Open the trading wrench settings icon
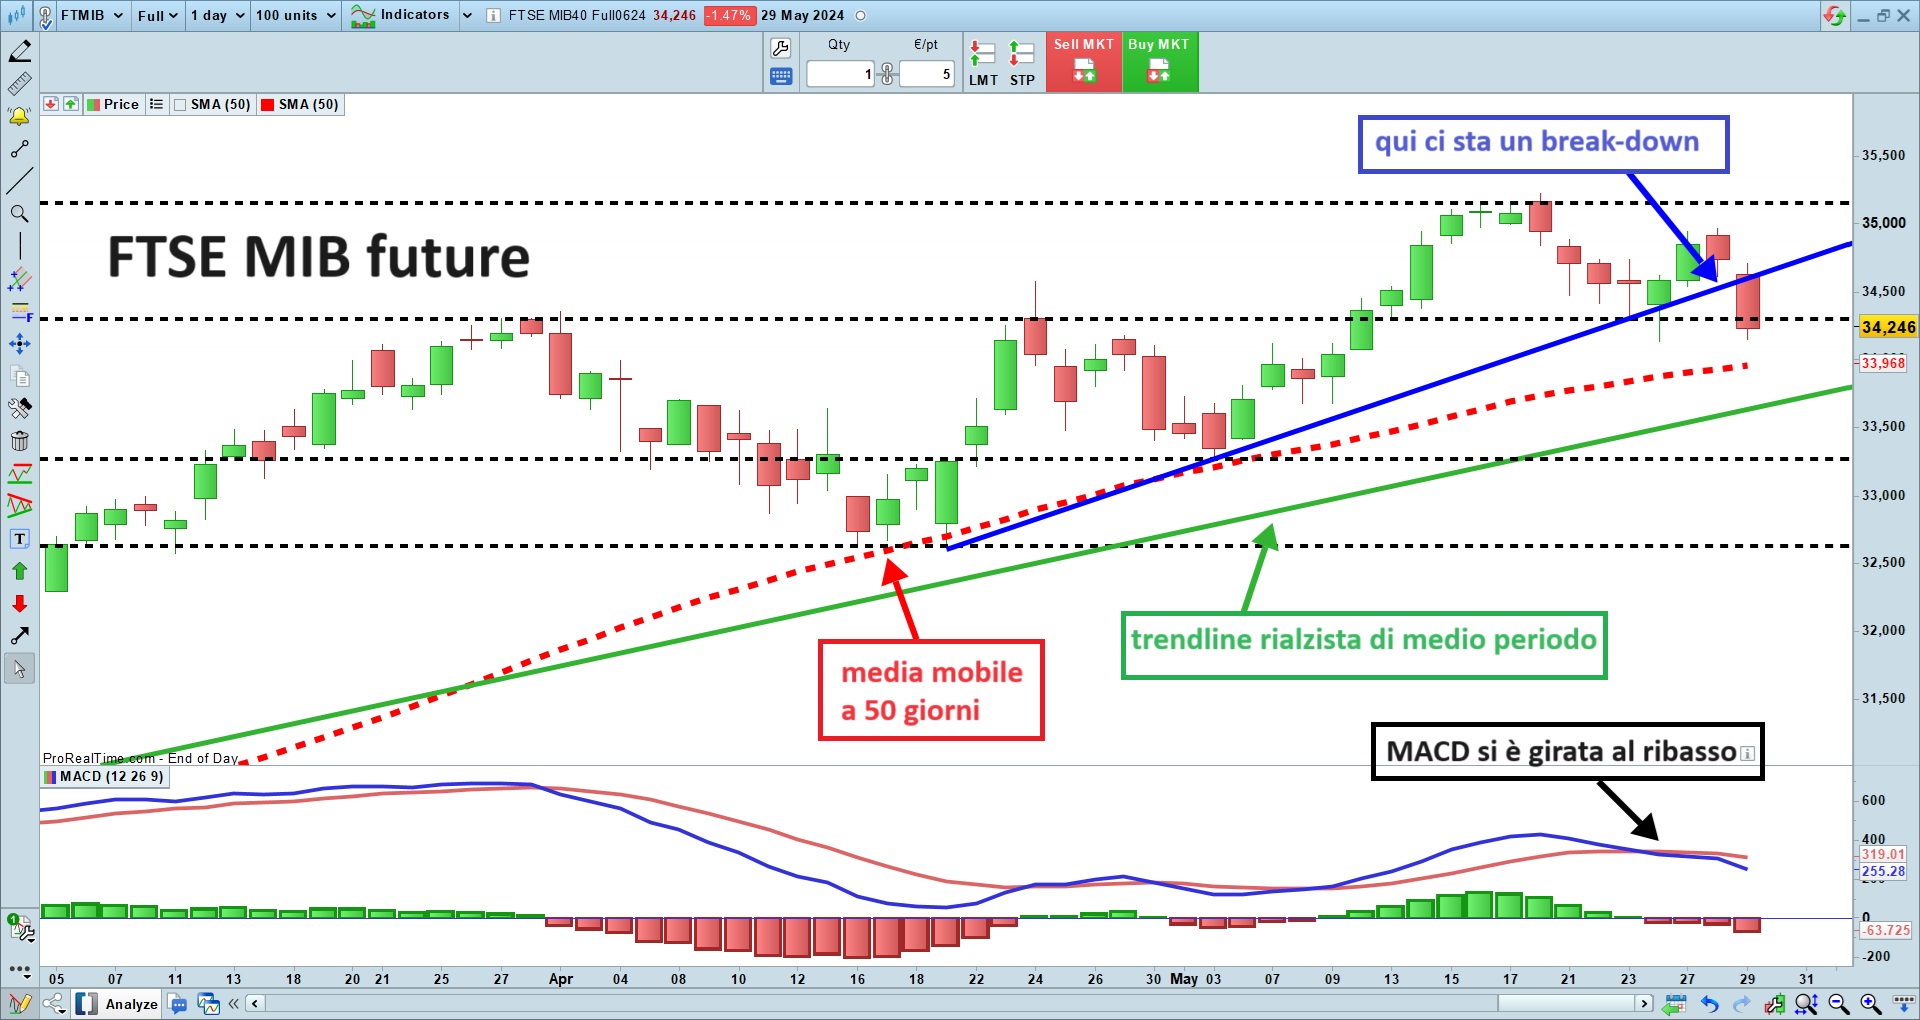1920x1020 pixels. (781, 48)
